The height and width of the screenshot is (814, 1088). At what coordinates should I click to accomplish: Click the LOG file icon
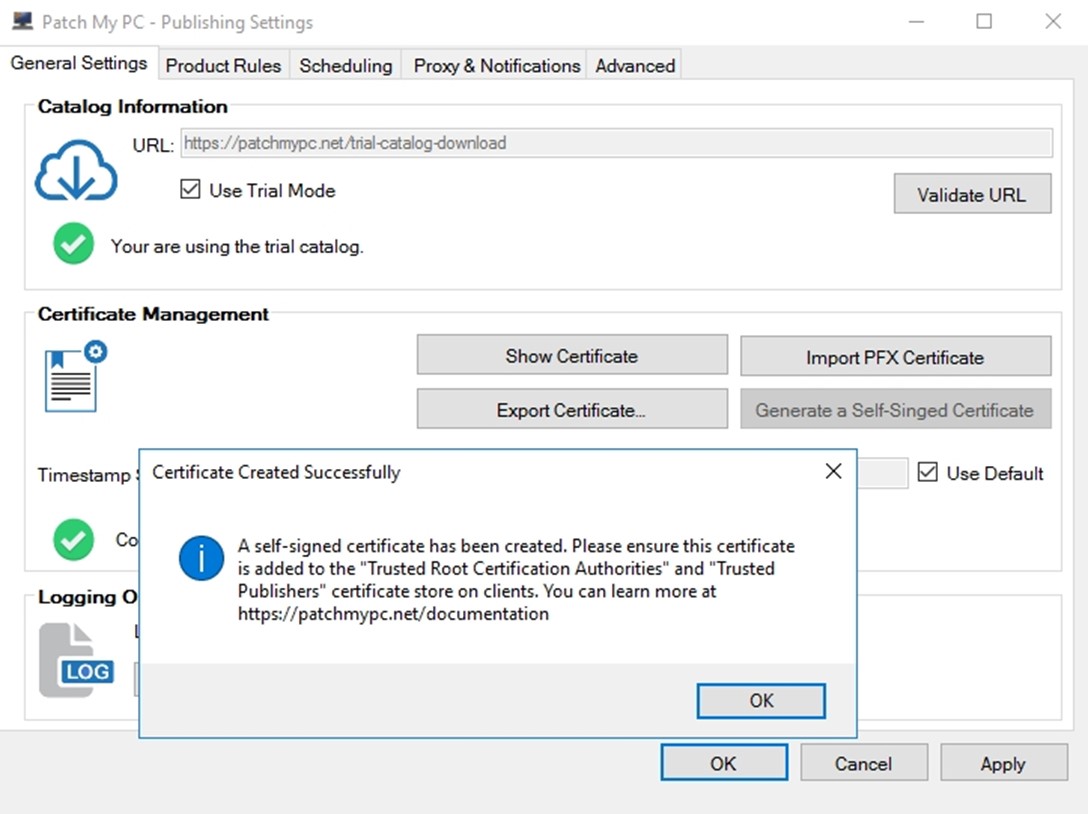tap(76, 659)
